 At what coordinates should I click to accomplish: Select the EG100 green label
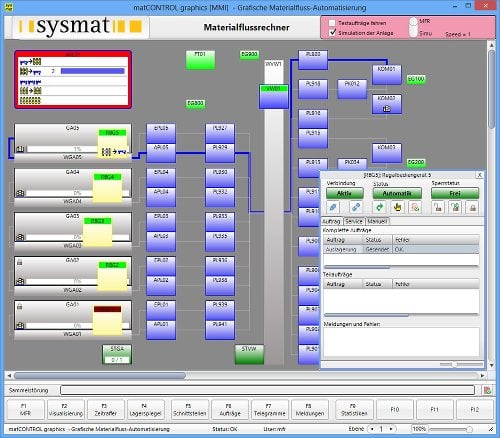[416, 79]
